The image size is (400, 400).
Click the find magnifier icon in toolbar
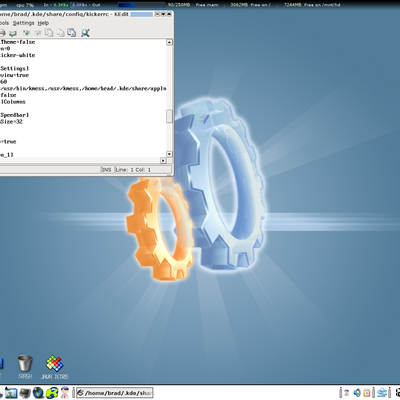point(85,33)
